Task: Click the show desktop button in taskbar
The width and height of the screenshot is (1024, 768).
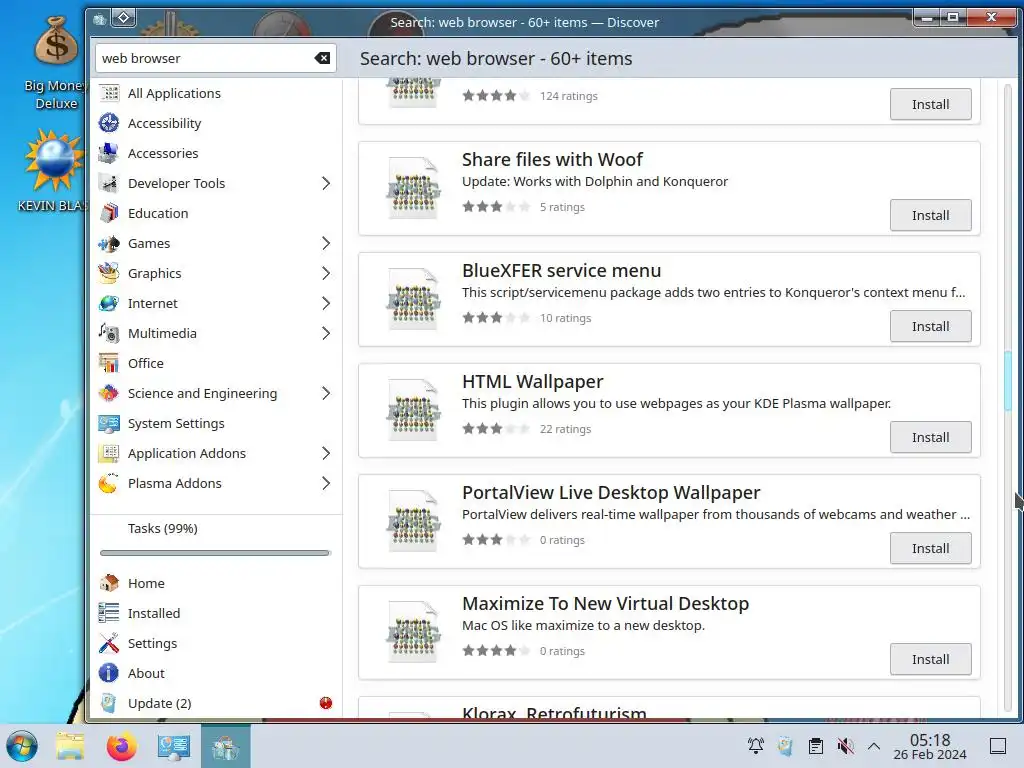Action: [x=998, y=746]
